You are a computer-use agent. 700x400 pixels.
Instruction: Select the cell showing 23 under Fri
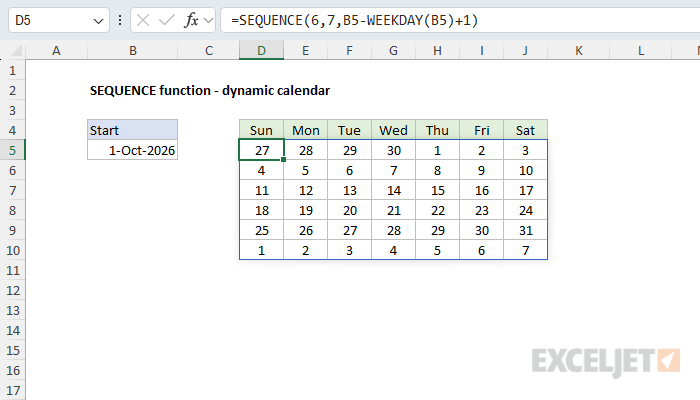pyautogui.click(x=482, y=210)
